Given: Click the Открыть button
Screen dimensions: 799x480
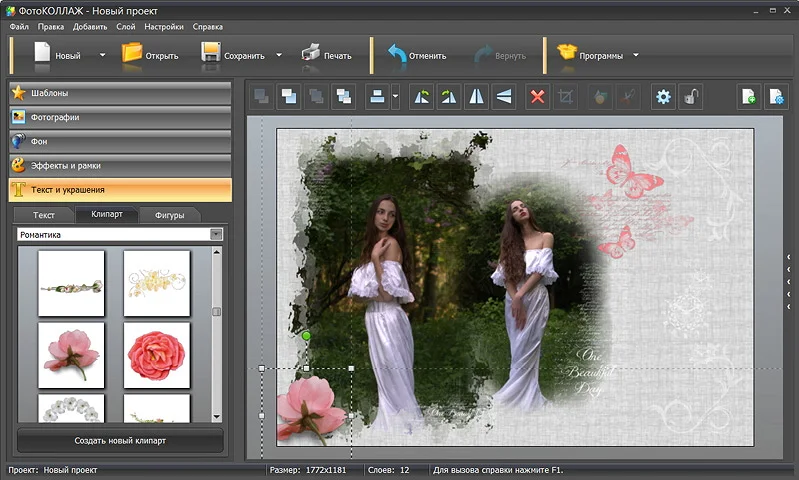Looking at the screenshot, I should (x=149, y=55).
